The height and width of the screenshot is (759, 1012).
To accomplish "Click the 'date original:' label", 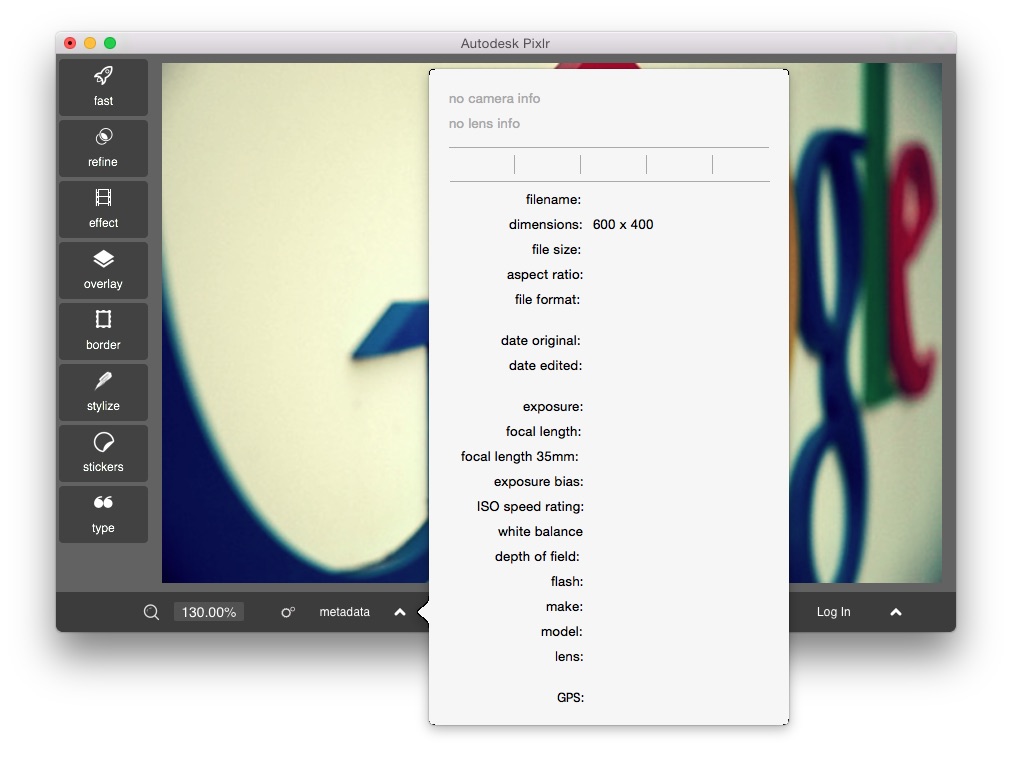I will (x=540, y=340).
